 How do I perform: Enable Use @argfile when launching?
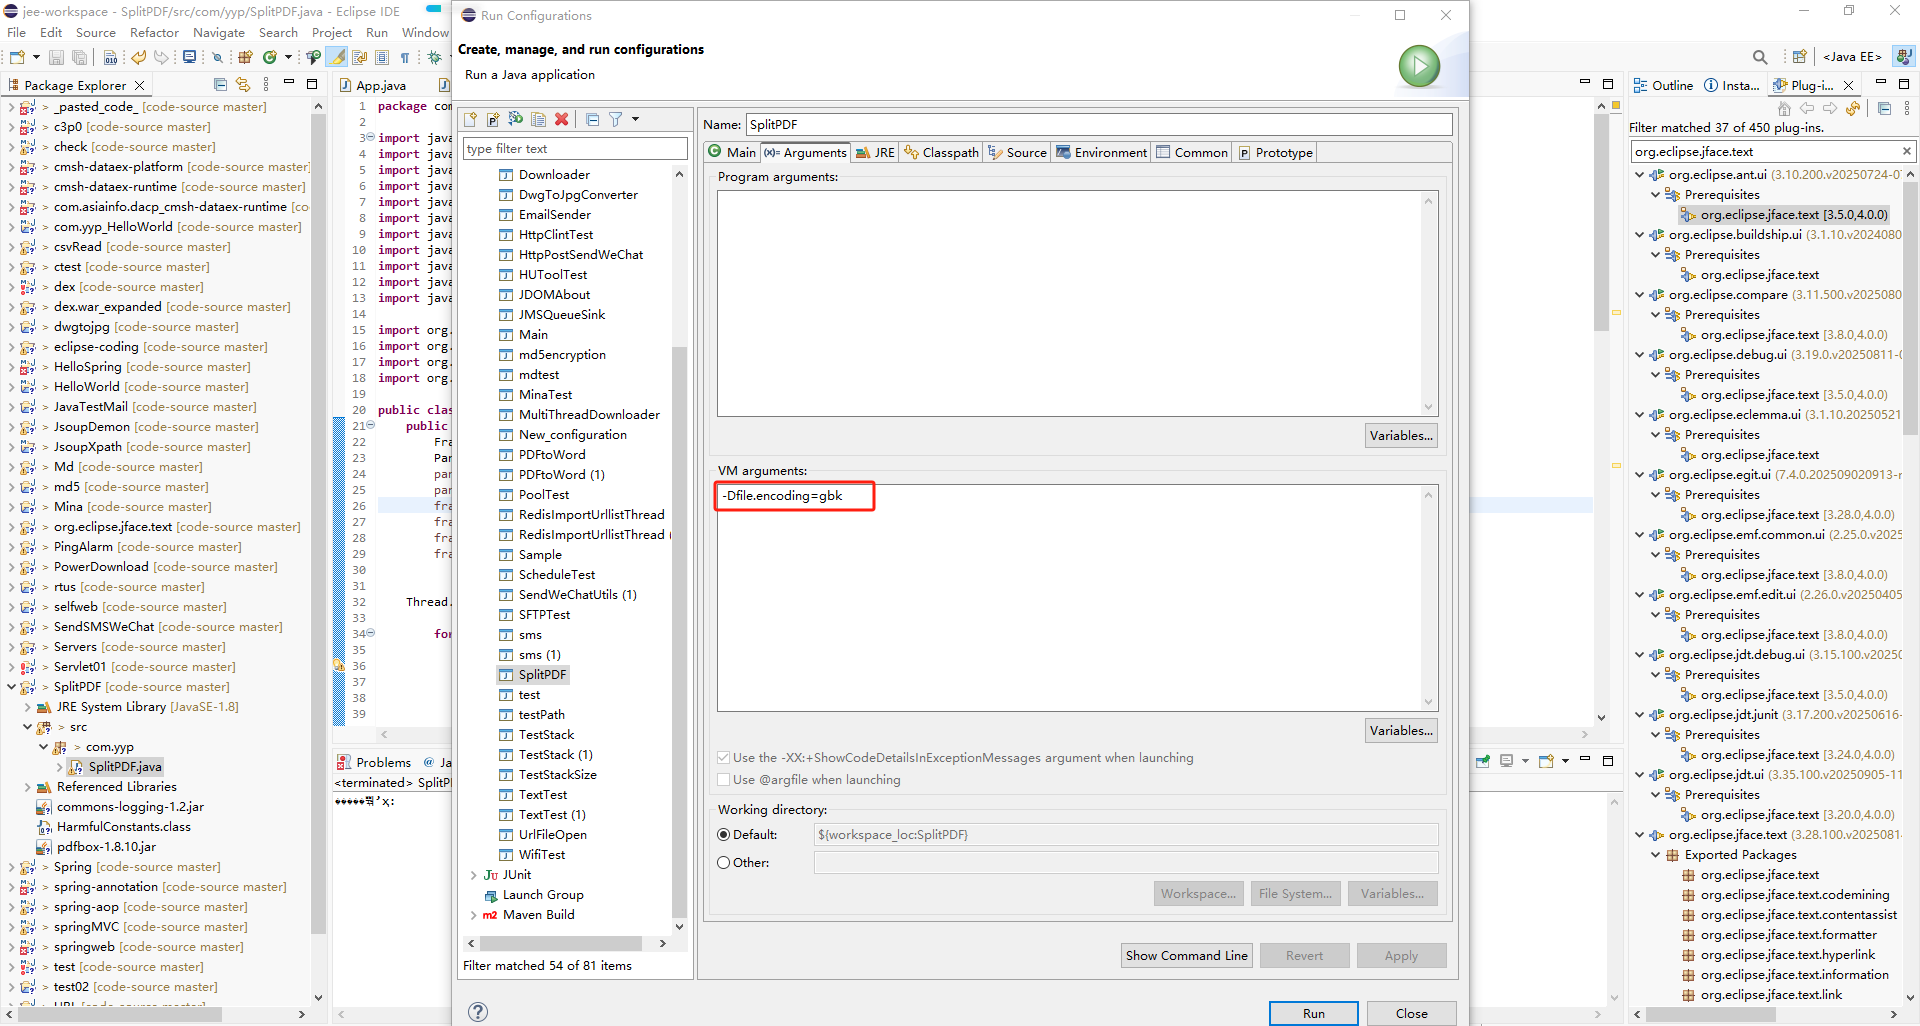coord(724,780)
